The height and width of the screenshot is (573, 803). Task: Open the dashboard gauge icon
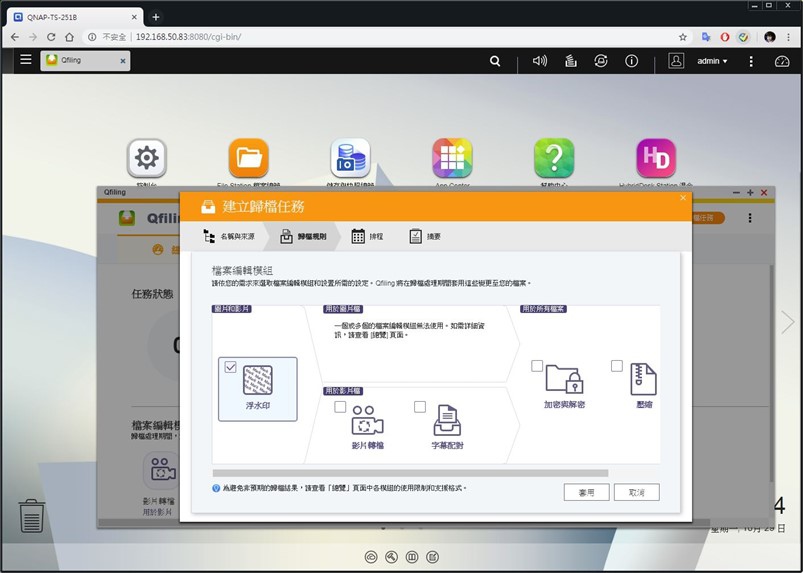[782, 61]
